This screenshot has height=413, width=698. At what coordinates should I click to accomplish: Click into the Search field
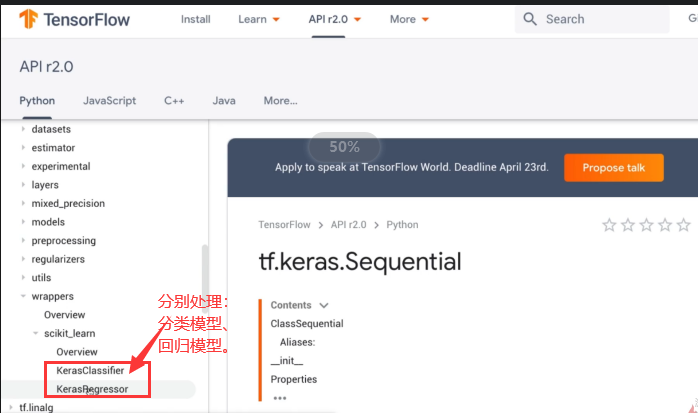click(x=592, y=19)
